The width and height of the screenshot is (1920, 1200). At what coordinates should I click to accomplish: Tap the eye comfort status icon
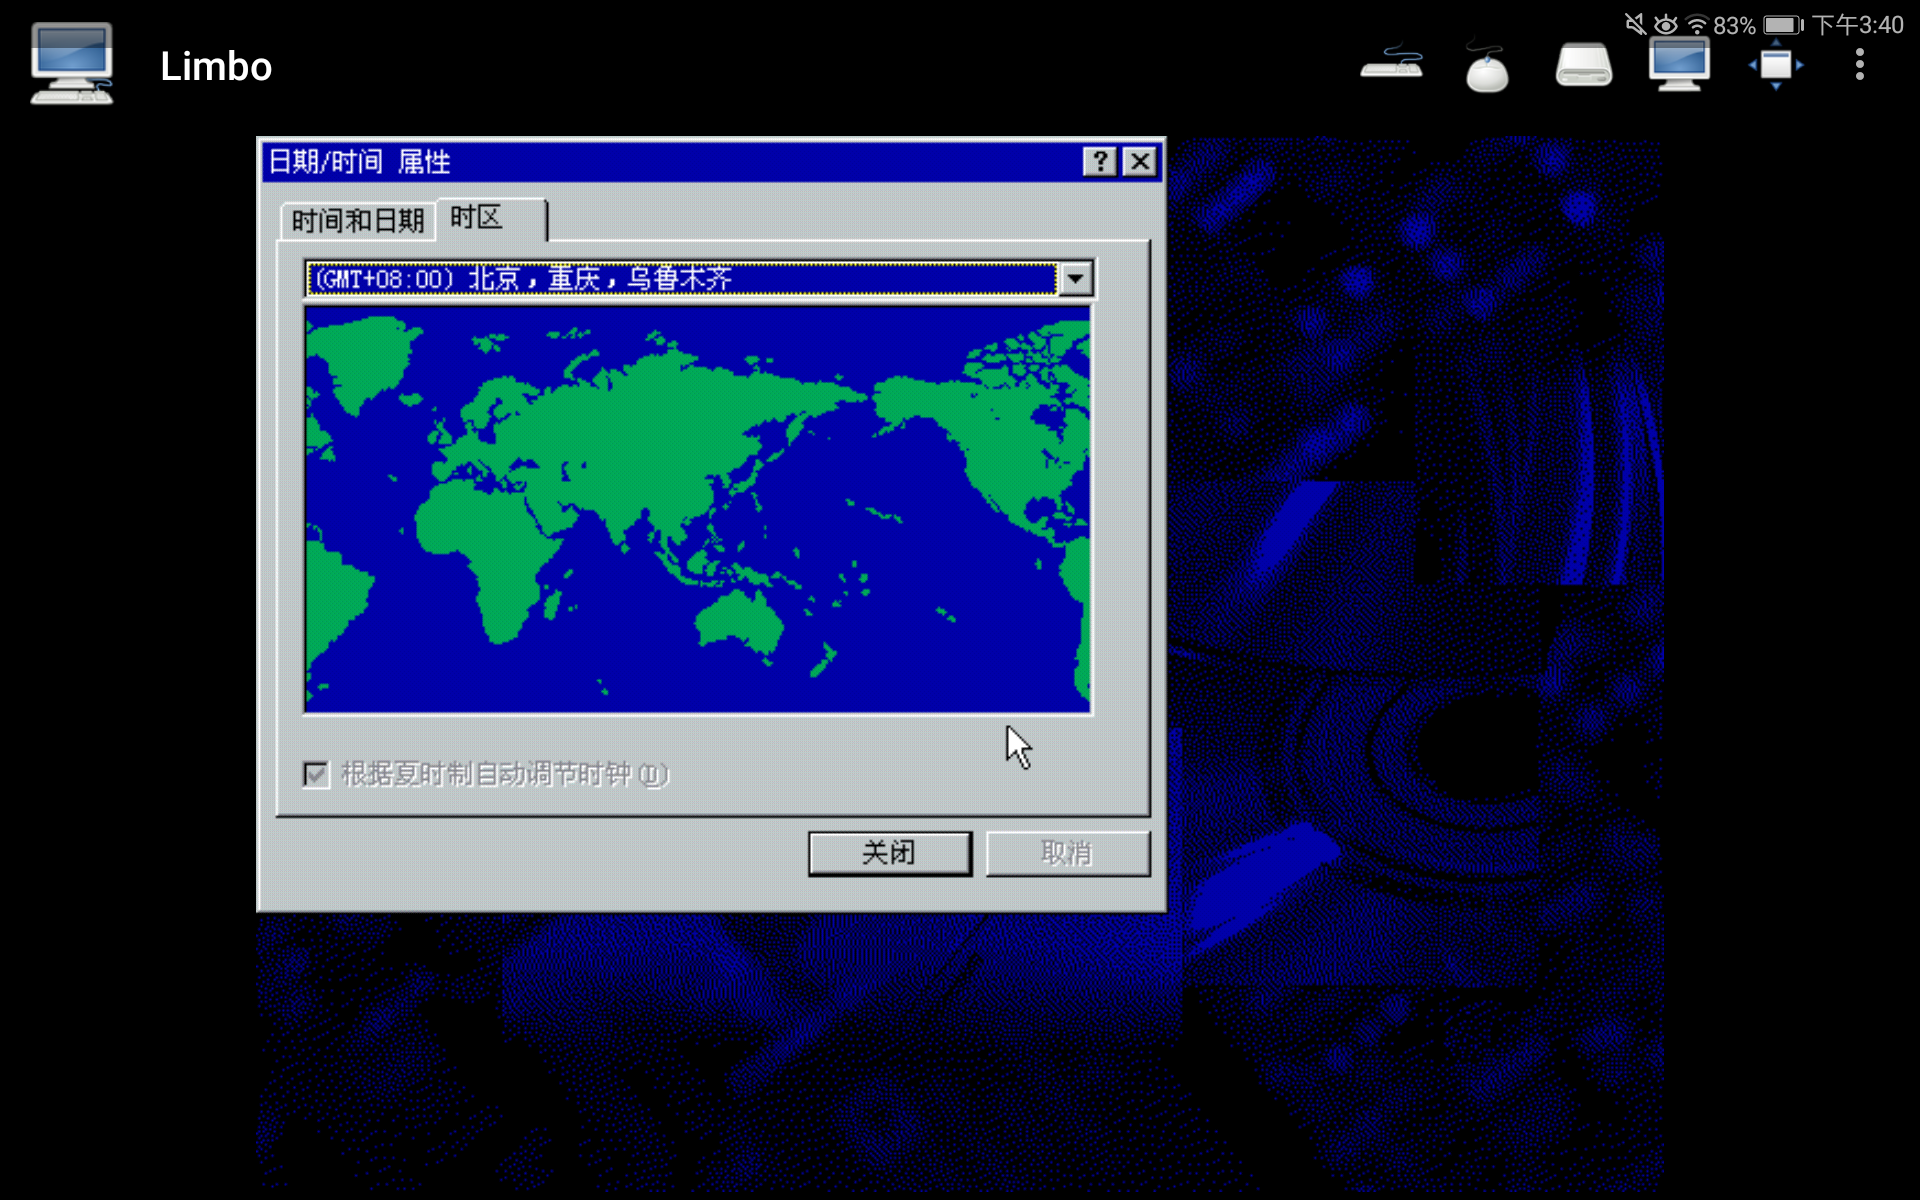[x=1666, y=24]
